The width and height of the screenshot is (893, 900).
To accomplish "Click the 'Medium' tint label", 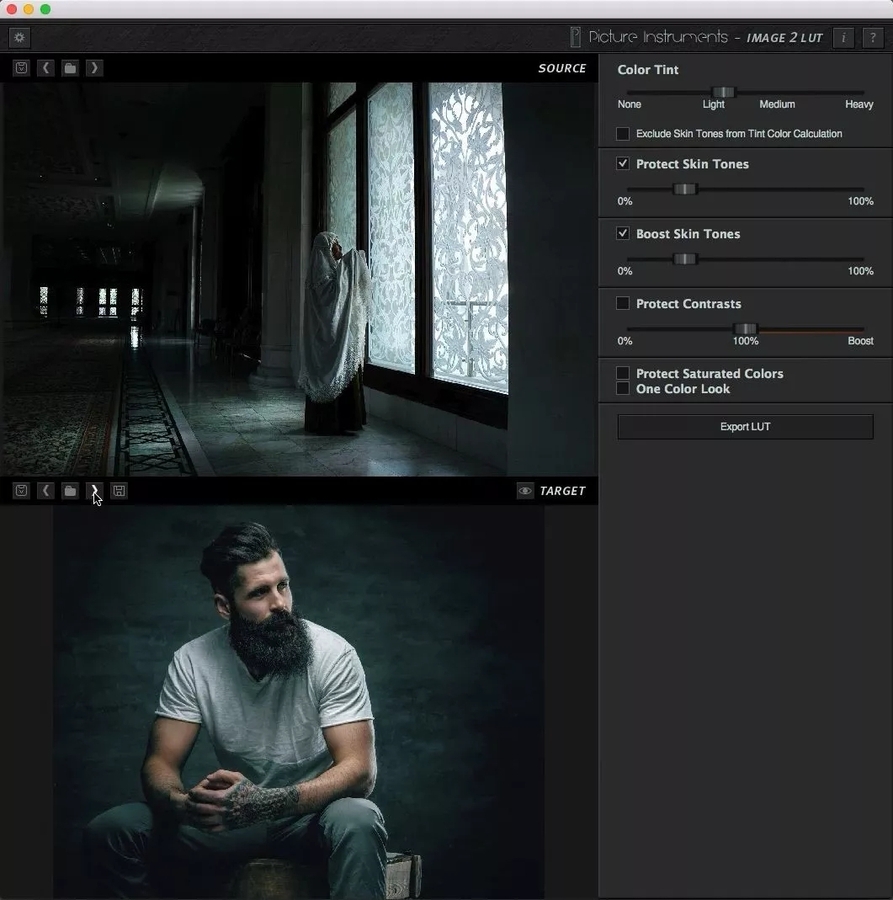I will [x=777, y=104].
